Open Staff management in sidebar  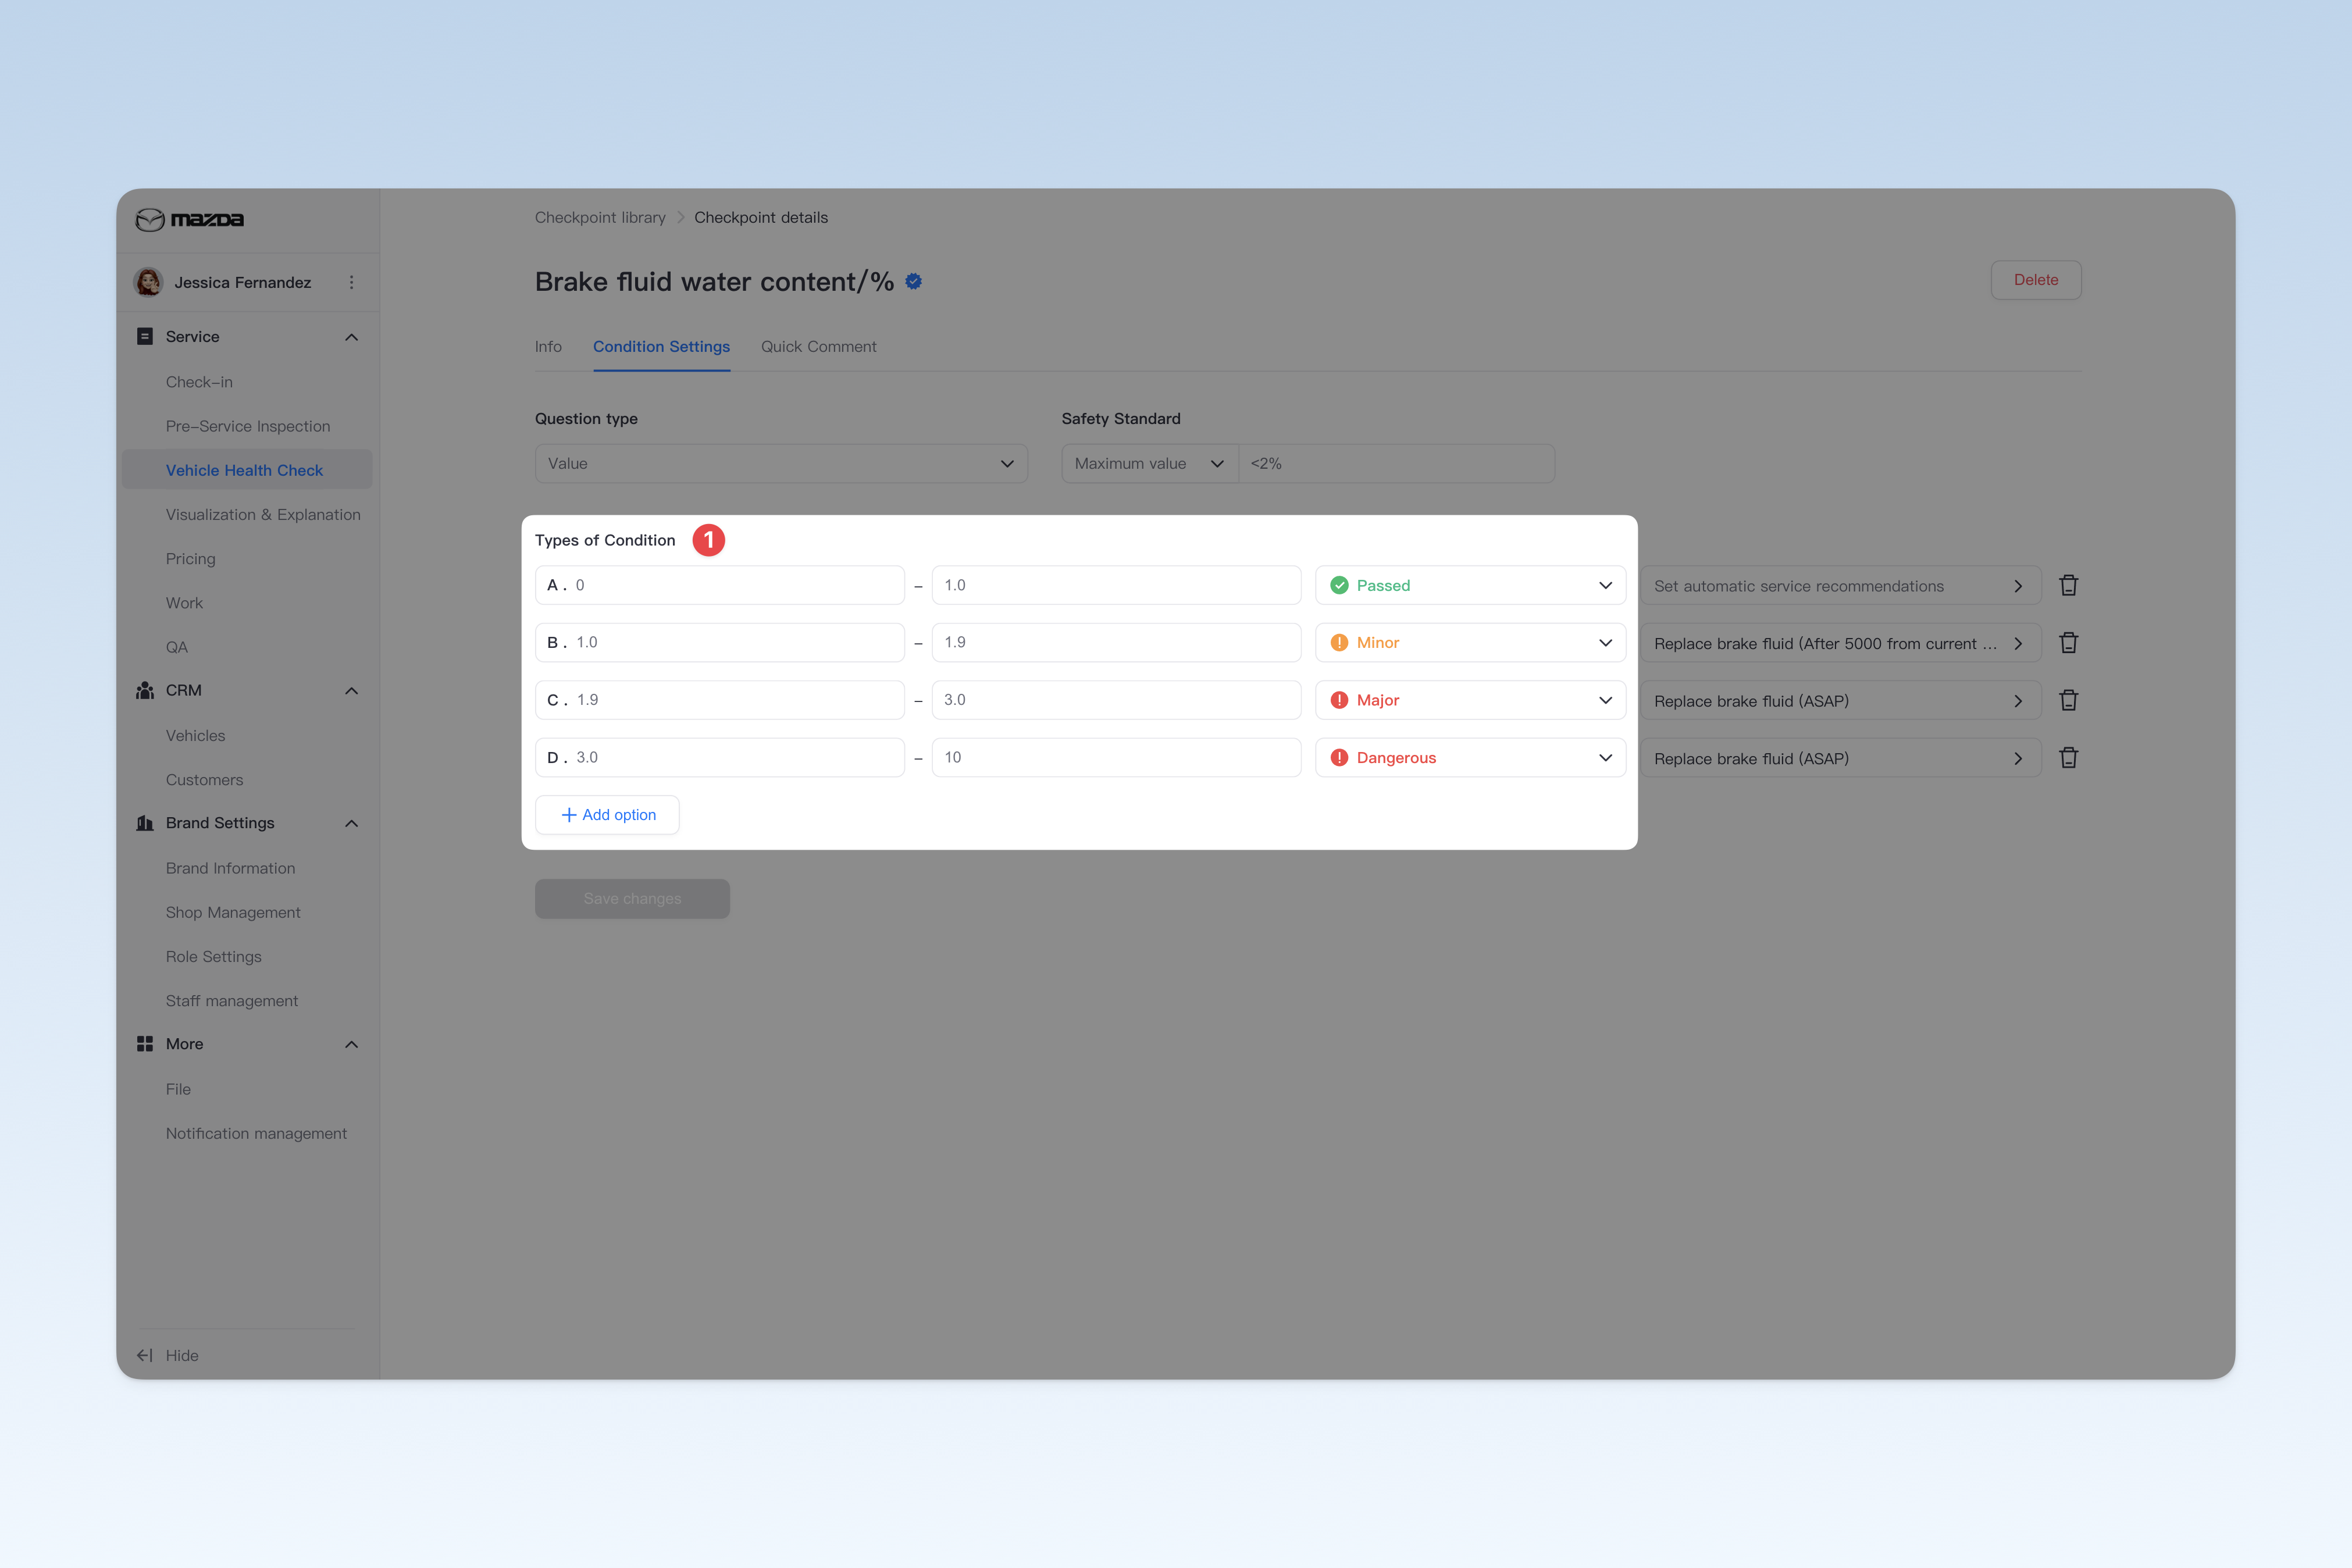pyautogui.click(x=232, y=1001)
